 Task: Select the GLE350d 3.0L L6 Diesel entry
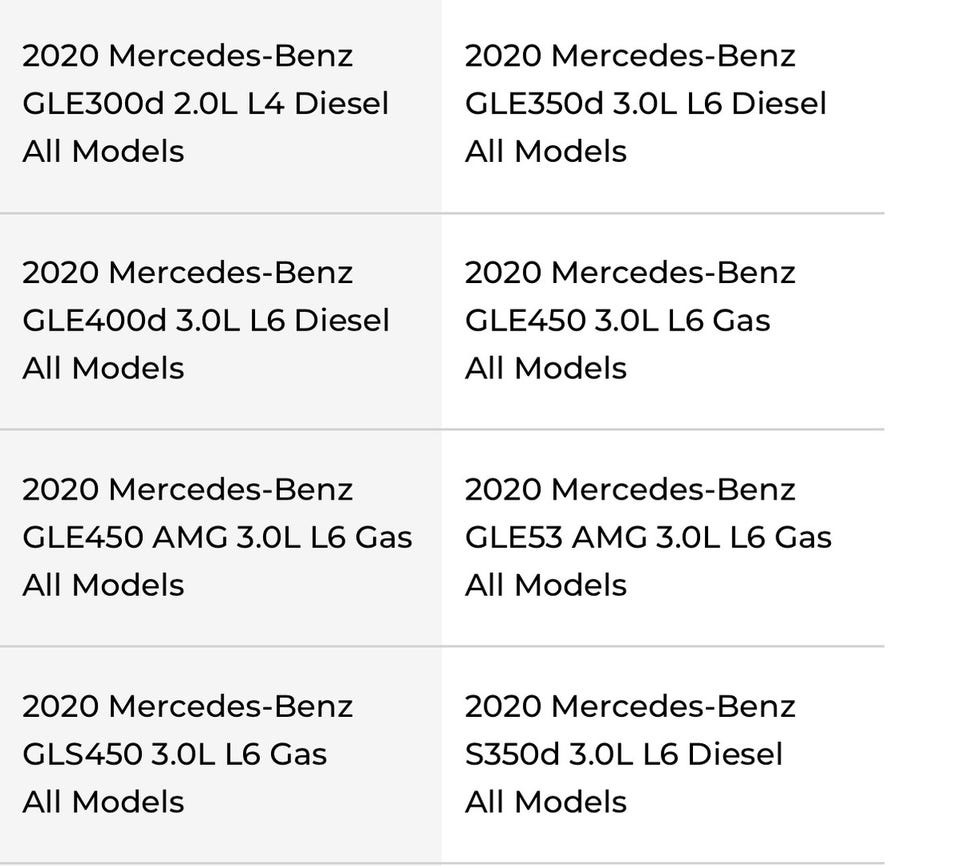[645, 103]
